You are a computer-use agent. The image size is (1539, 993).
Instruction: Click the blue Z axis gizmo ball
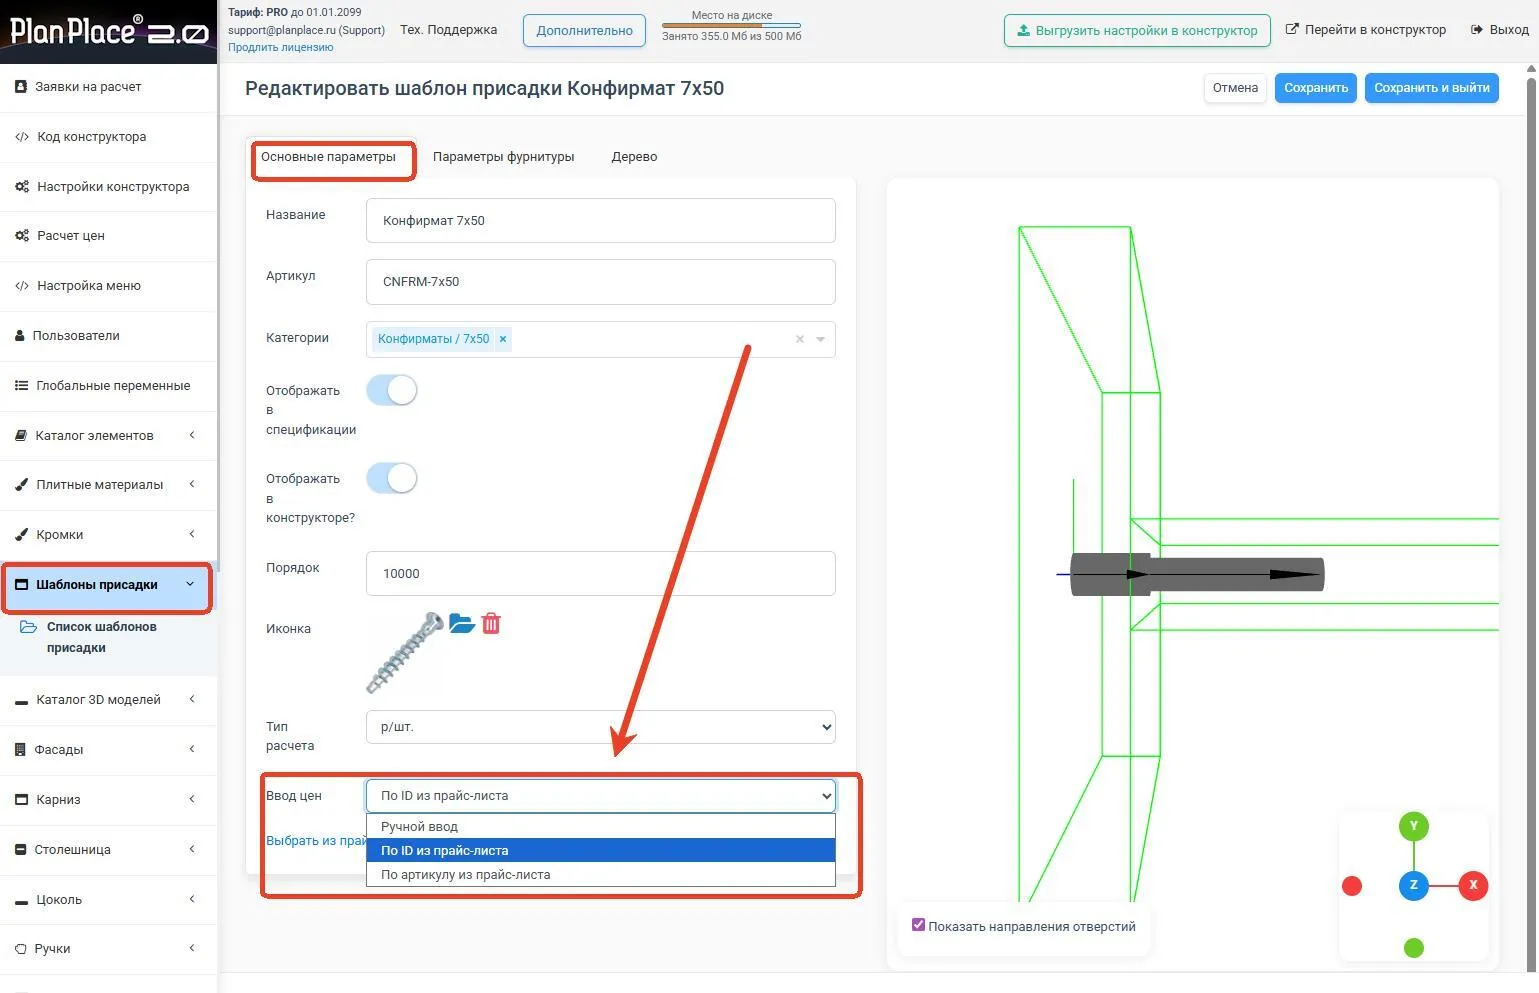[x=1413, y=885]
